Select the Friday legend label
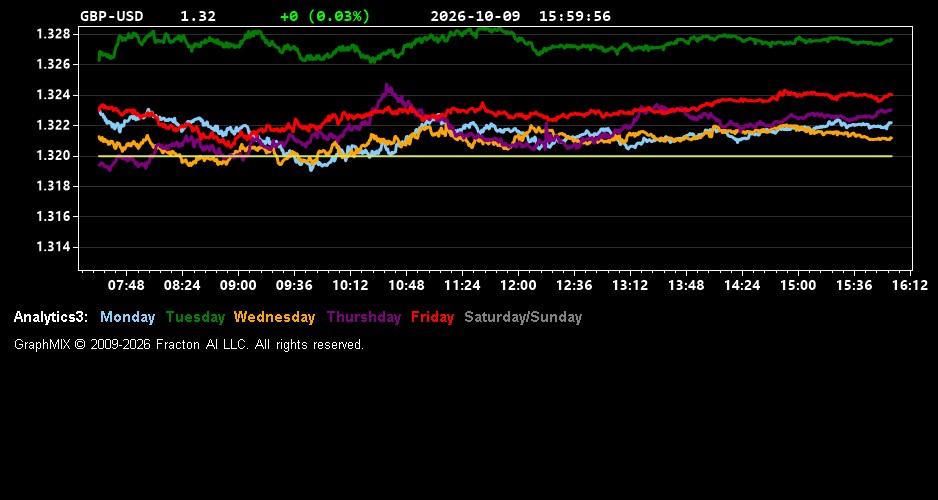Image resolution: width=938 pixels, height=500 pixels. click(x=433, y=317)
